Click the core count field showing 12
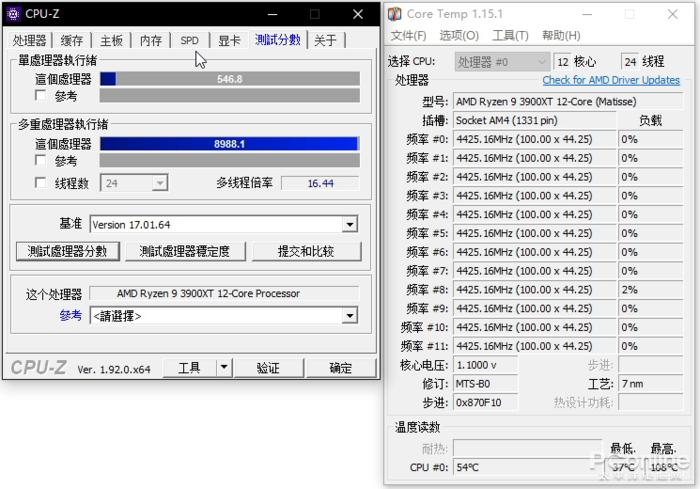This screenshot has width=700, height=489. tap(562, 62)
